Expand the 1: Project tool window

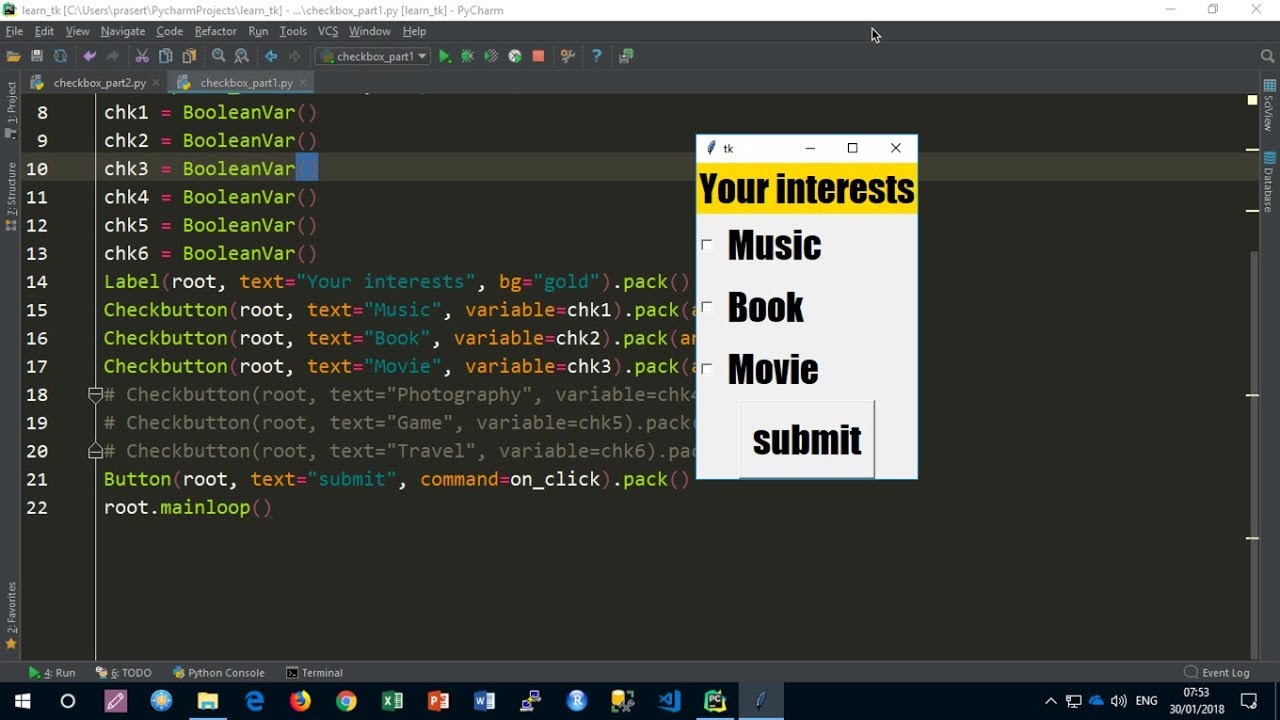(11, 104)
